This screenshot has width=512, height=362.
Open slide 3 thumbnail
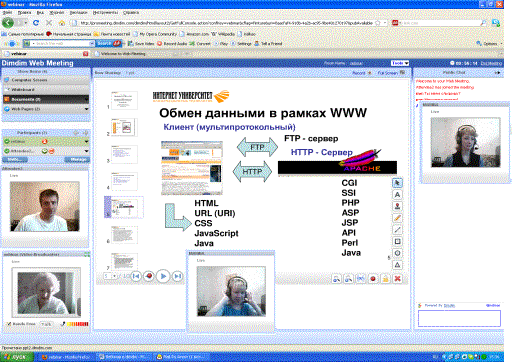point(124,154)
